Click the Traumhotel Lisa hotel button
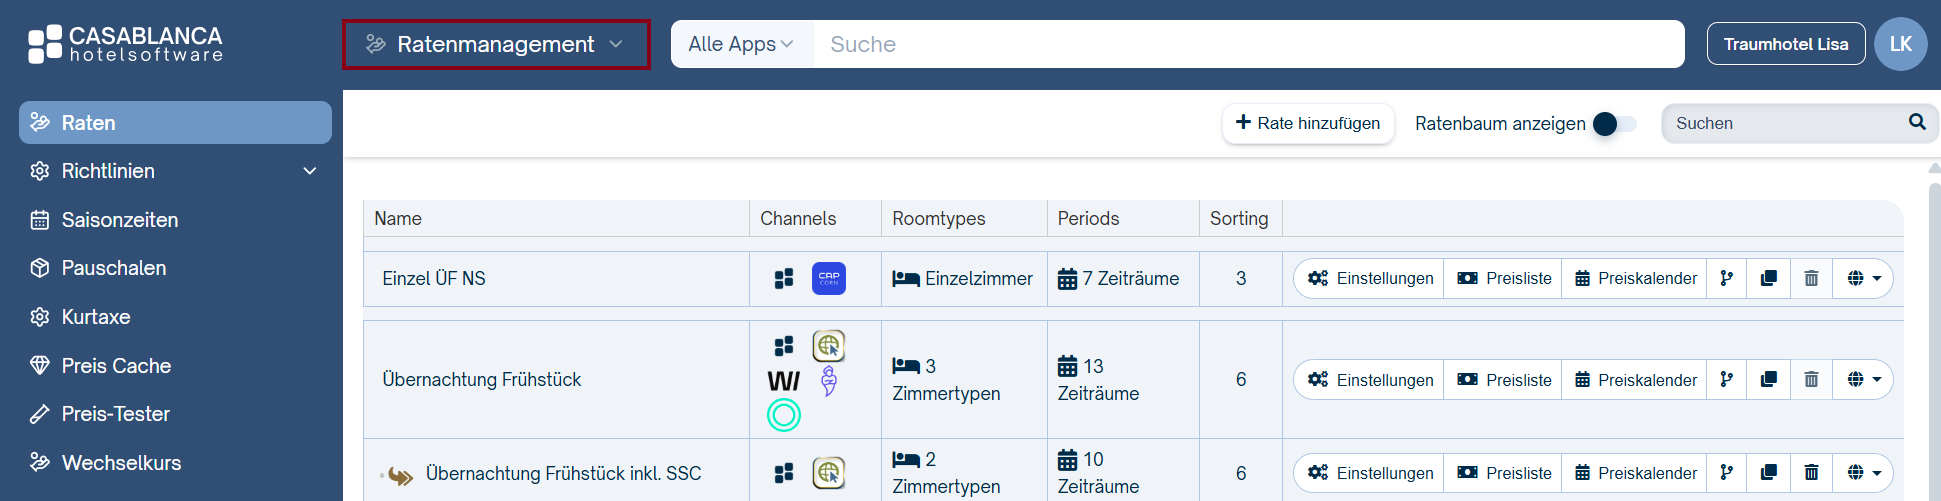 click(x=1786, y=44)
